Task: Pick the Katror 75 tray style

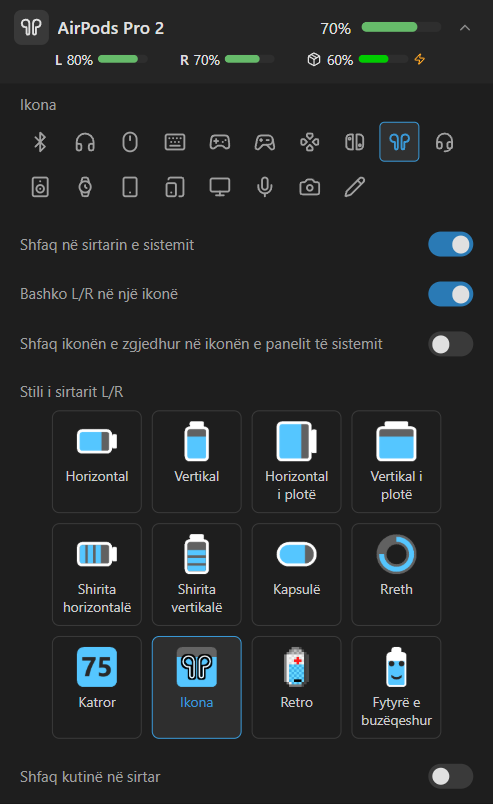Action: click(x=97, y=687)
